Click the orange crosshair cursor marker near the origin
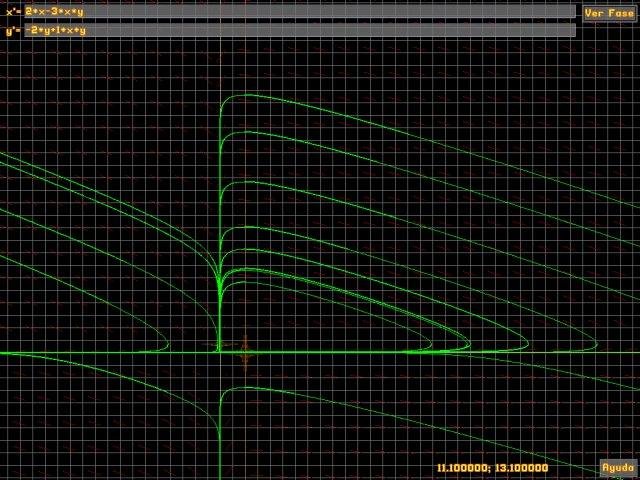The width and height of the screenshot is (640, 480). pyautogui.click(x=245, y=351)
